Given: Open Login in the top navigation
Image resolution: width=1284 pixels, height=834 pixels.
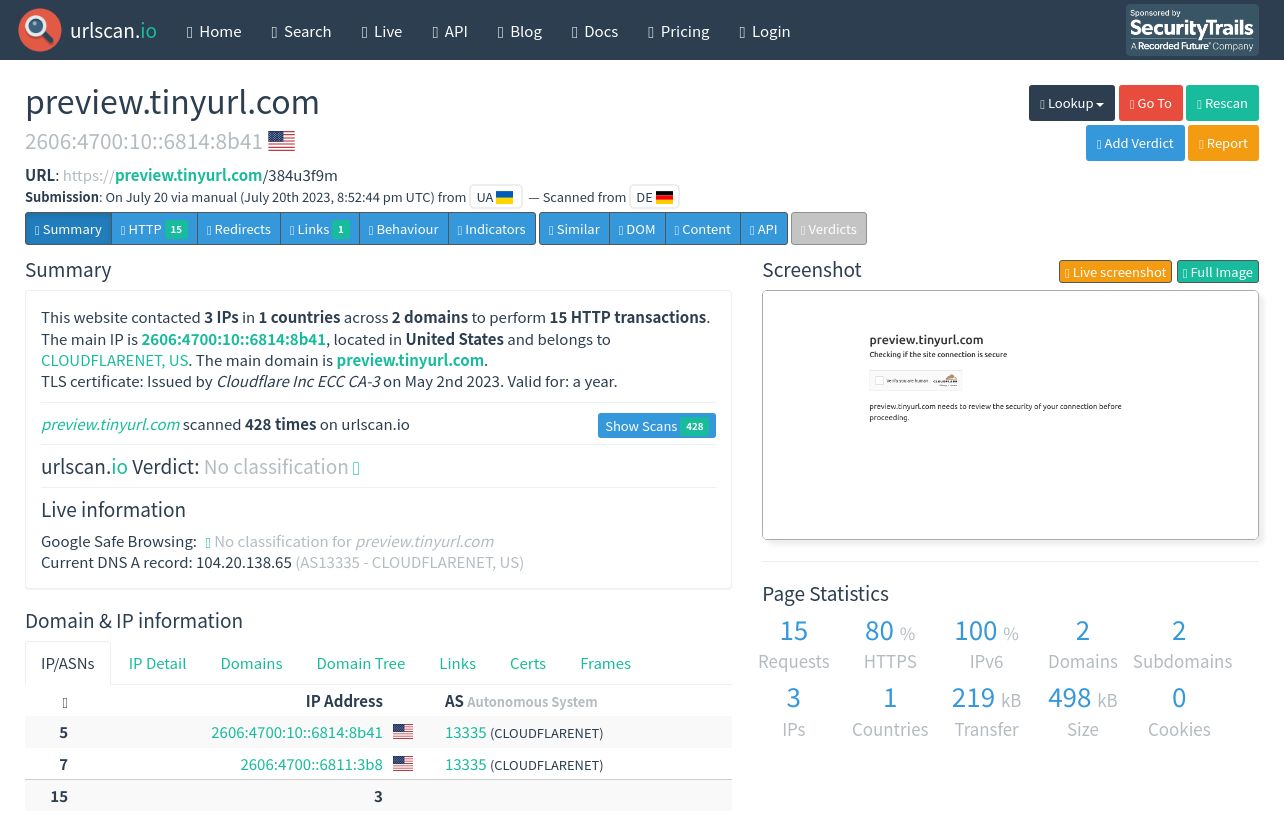Looking at the screenshot, I should pyautogui.click(x=765, y=31).
